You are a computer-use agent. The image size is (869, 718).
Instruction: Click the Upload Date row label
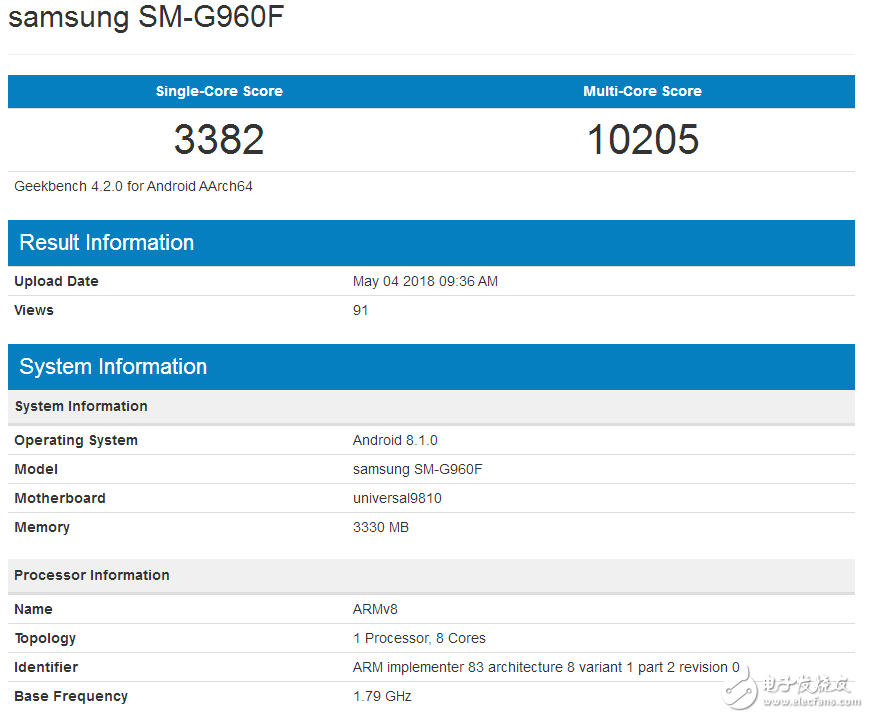pyautogui.click(x=56, y=281)
